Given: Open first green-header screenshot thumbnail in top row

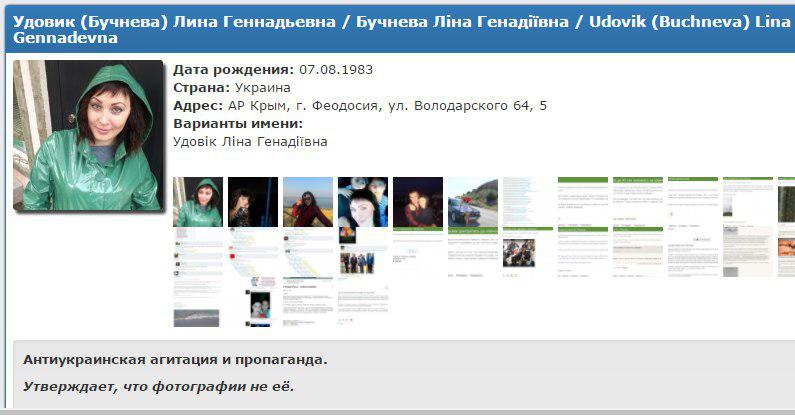Looking at the screenshot, I should pyautogui.click(x=582, y=202).
